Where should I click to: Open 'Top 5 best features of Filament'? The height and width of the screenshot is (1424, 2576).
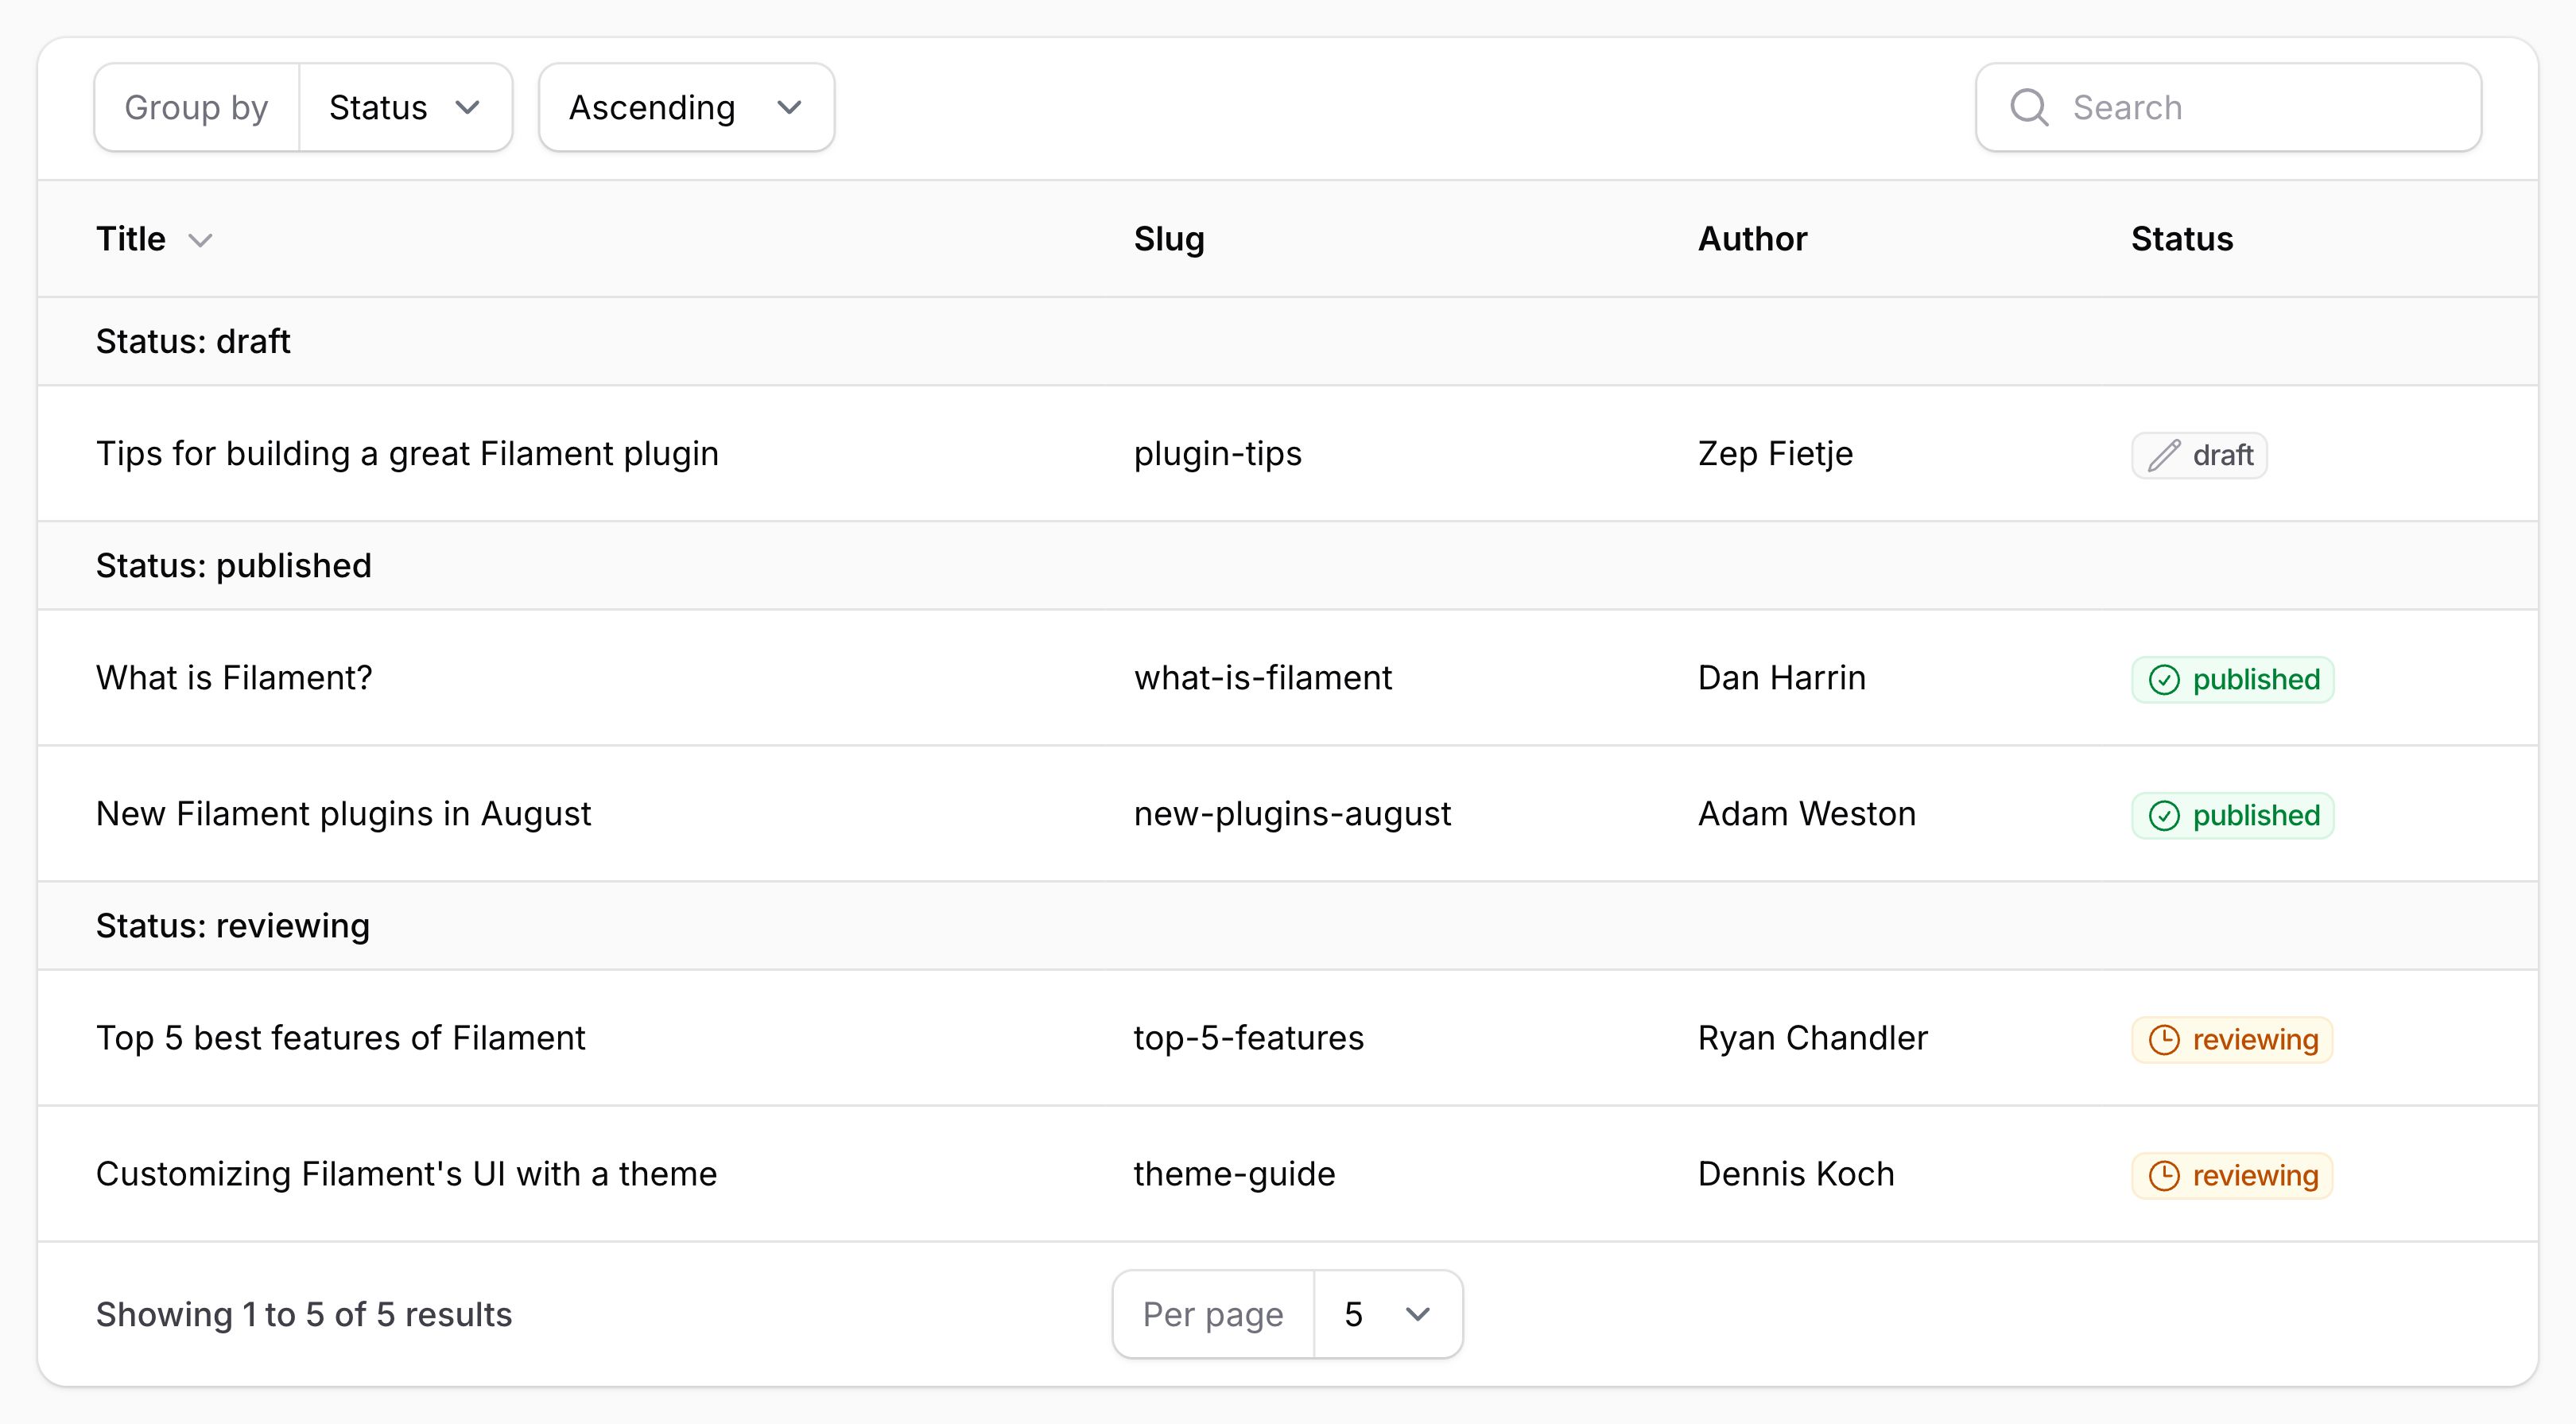click(x=340, y=1038)
